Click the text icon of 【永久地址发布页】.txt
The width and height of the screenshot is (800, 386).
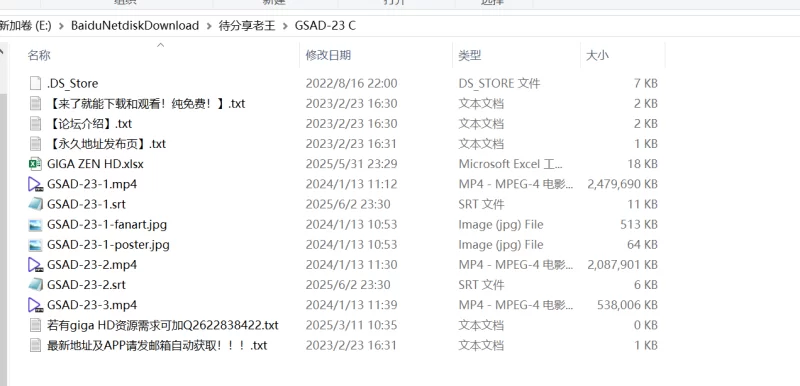35,144
